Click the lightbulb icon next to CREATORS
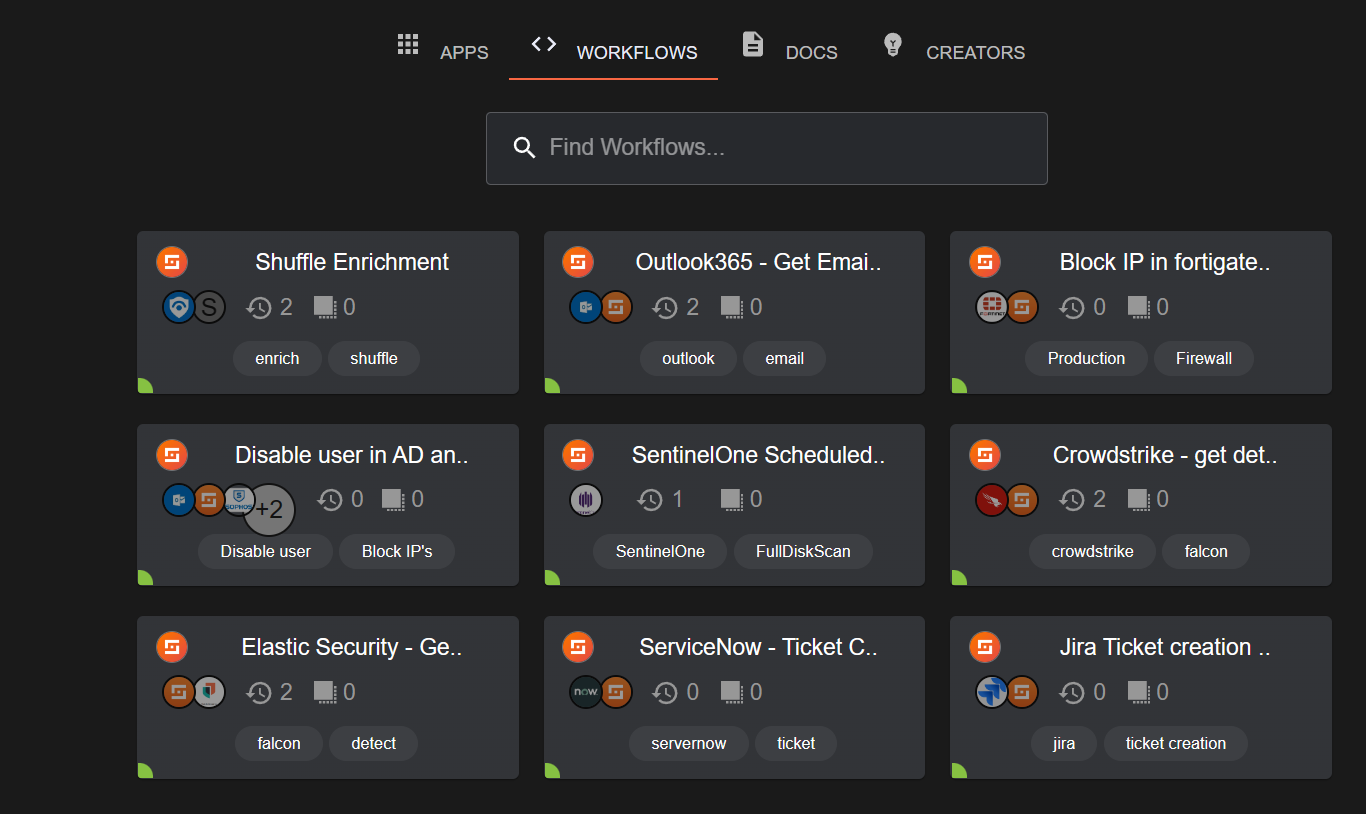The height and width of the screenshot is (814, 1366). 892,44
